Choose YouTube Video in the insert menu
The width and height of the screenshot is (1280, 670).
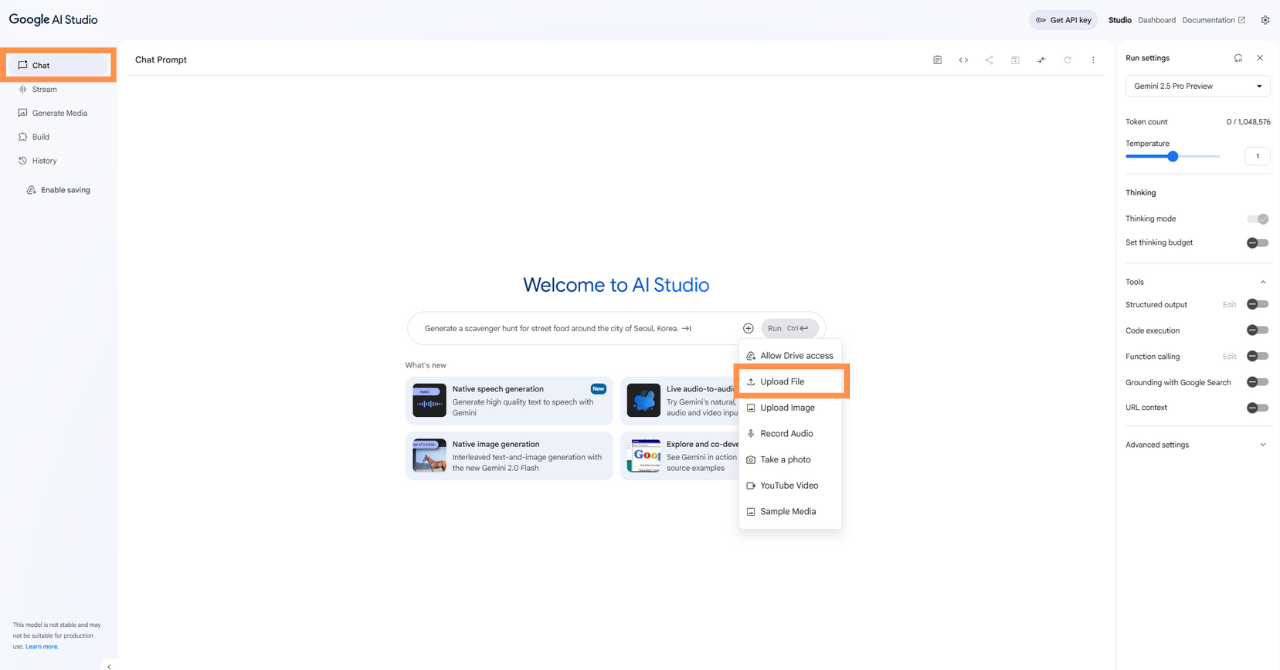coord(789,486)
